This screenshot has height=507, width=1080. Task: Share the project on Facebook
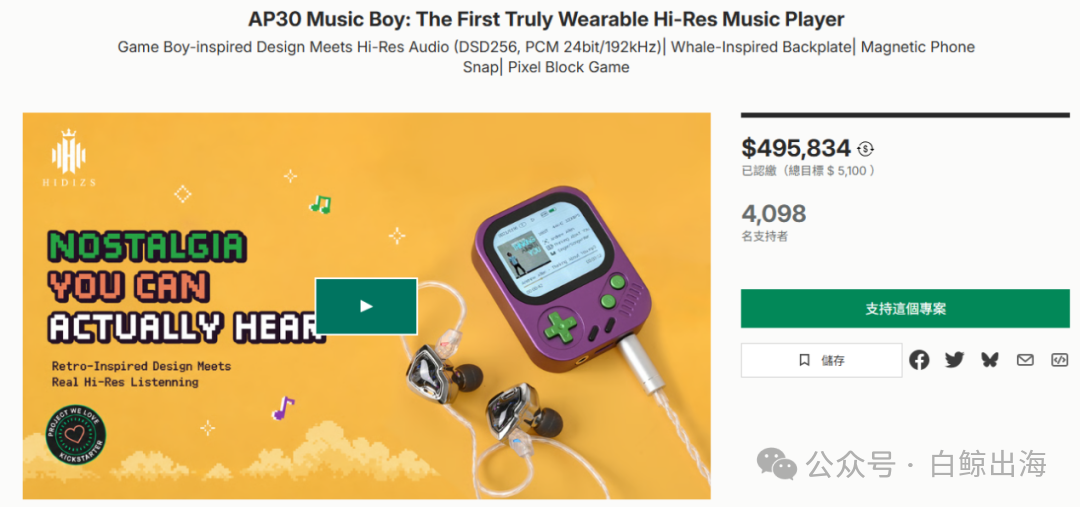pos(919,360)
